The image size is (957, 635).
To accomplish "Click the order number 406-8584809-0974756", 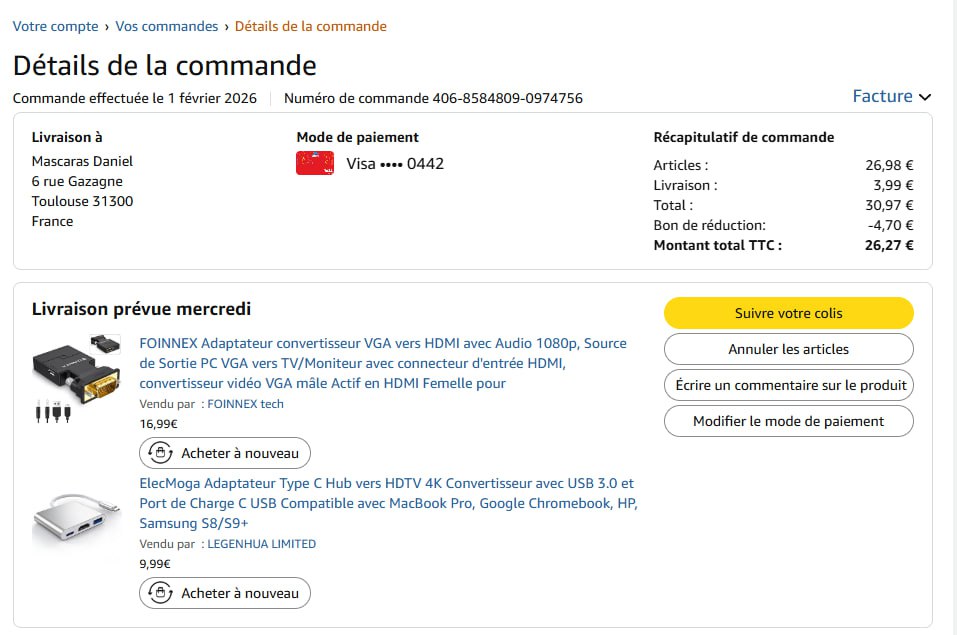I will [507, 98].
